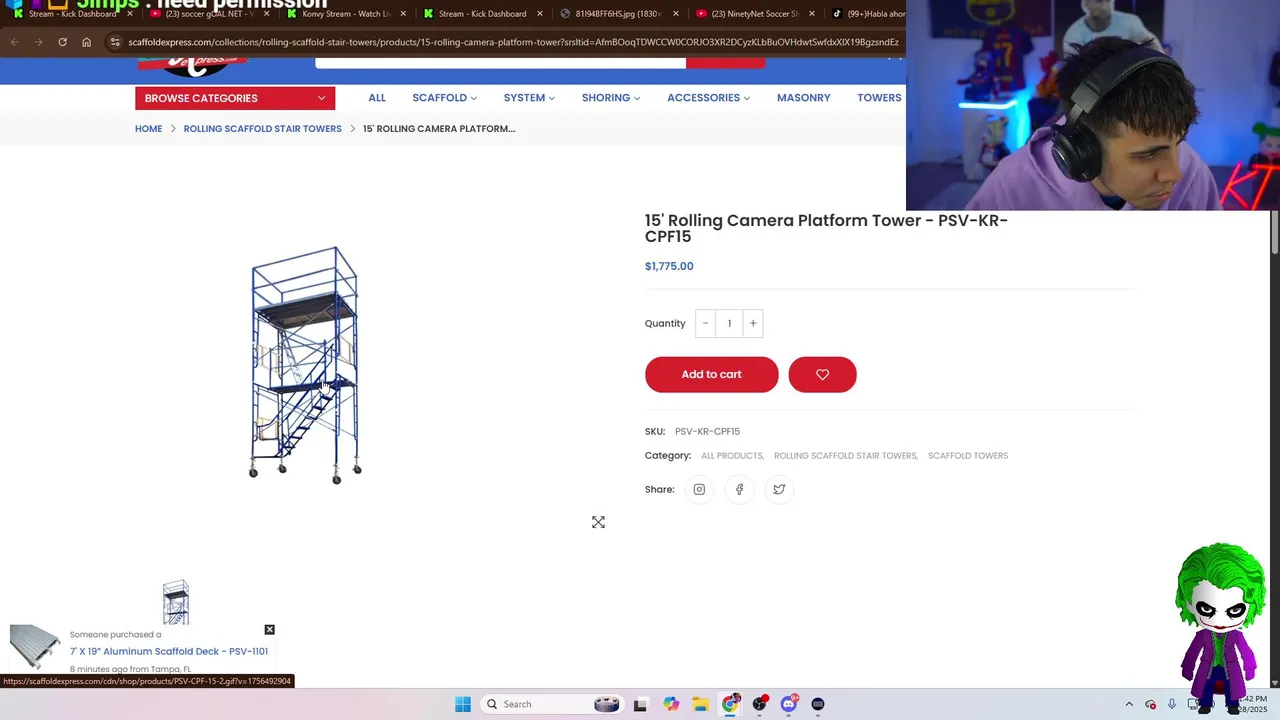Select the Masonry menu item

point(804,98)
